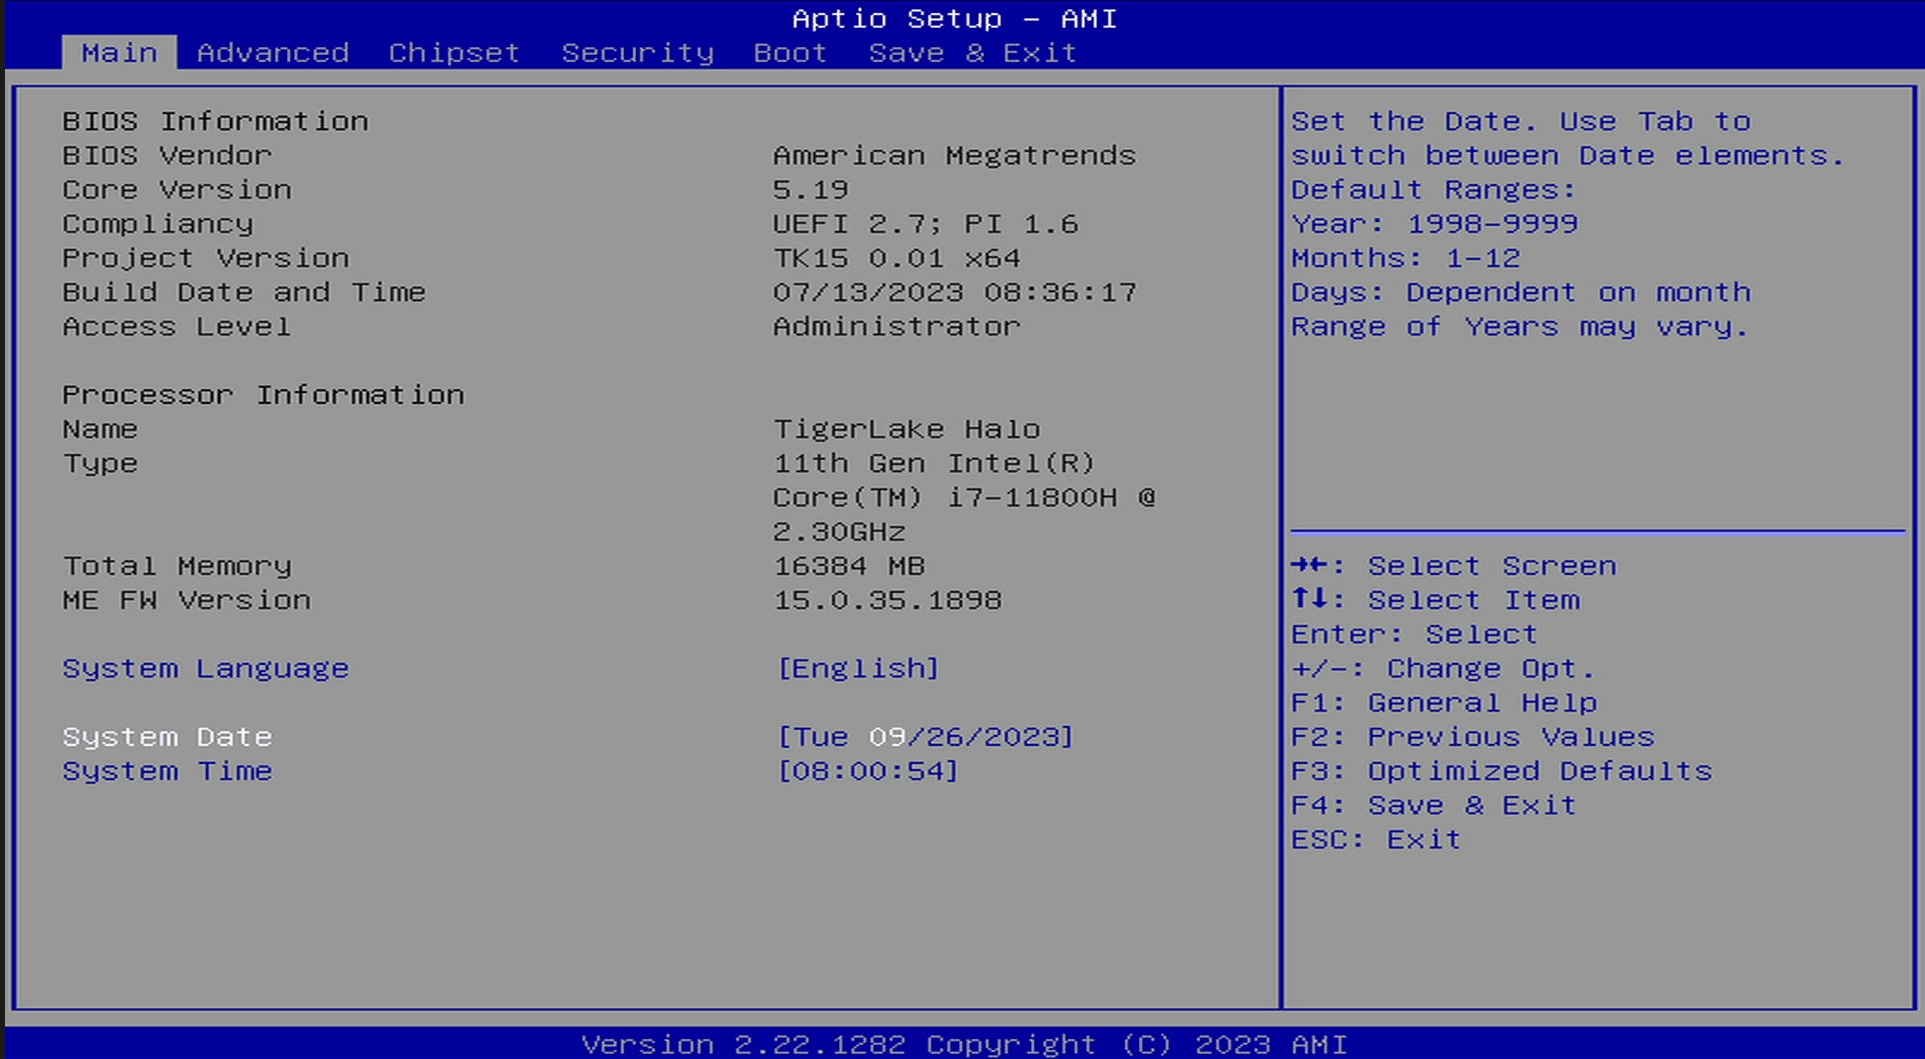Click the 15.0.35.1898 firmware version
Image resolution: width=1925 pixels, height=1059 pixels.
(x=888, y=600)
